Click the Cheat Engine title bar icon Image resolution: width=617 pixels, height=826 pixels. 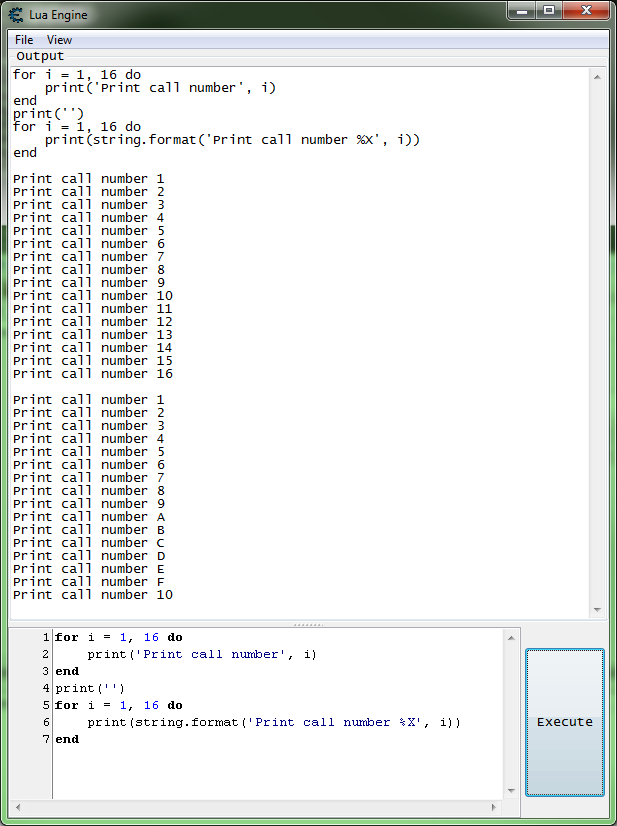point(16,15)
